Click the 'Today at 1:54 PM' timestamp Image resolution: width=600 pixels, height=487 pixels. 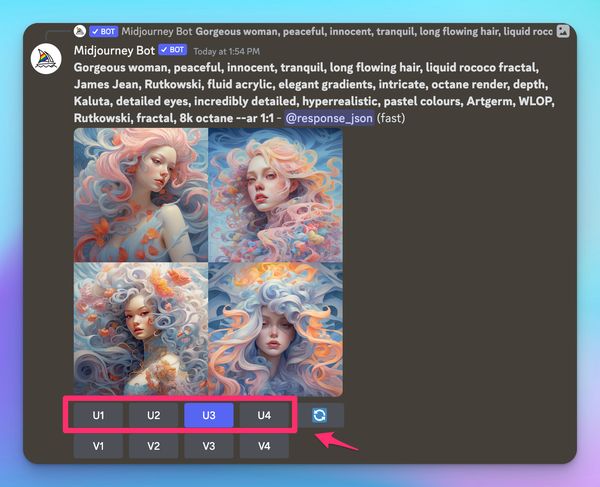coord(225,50)
